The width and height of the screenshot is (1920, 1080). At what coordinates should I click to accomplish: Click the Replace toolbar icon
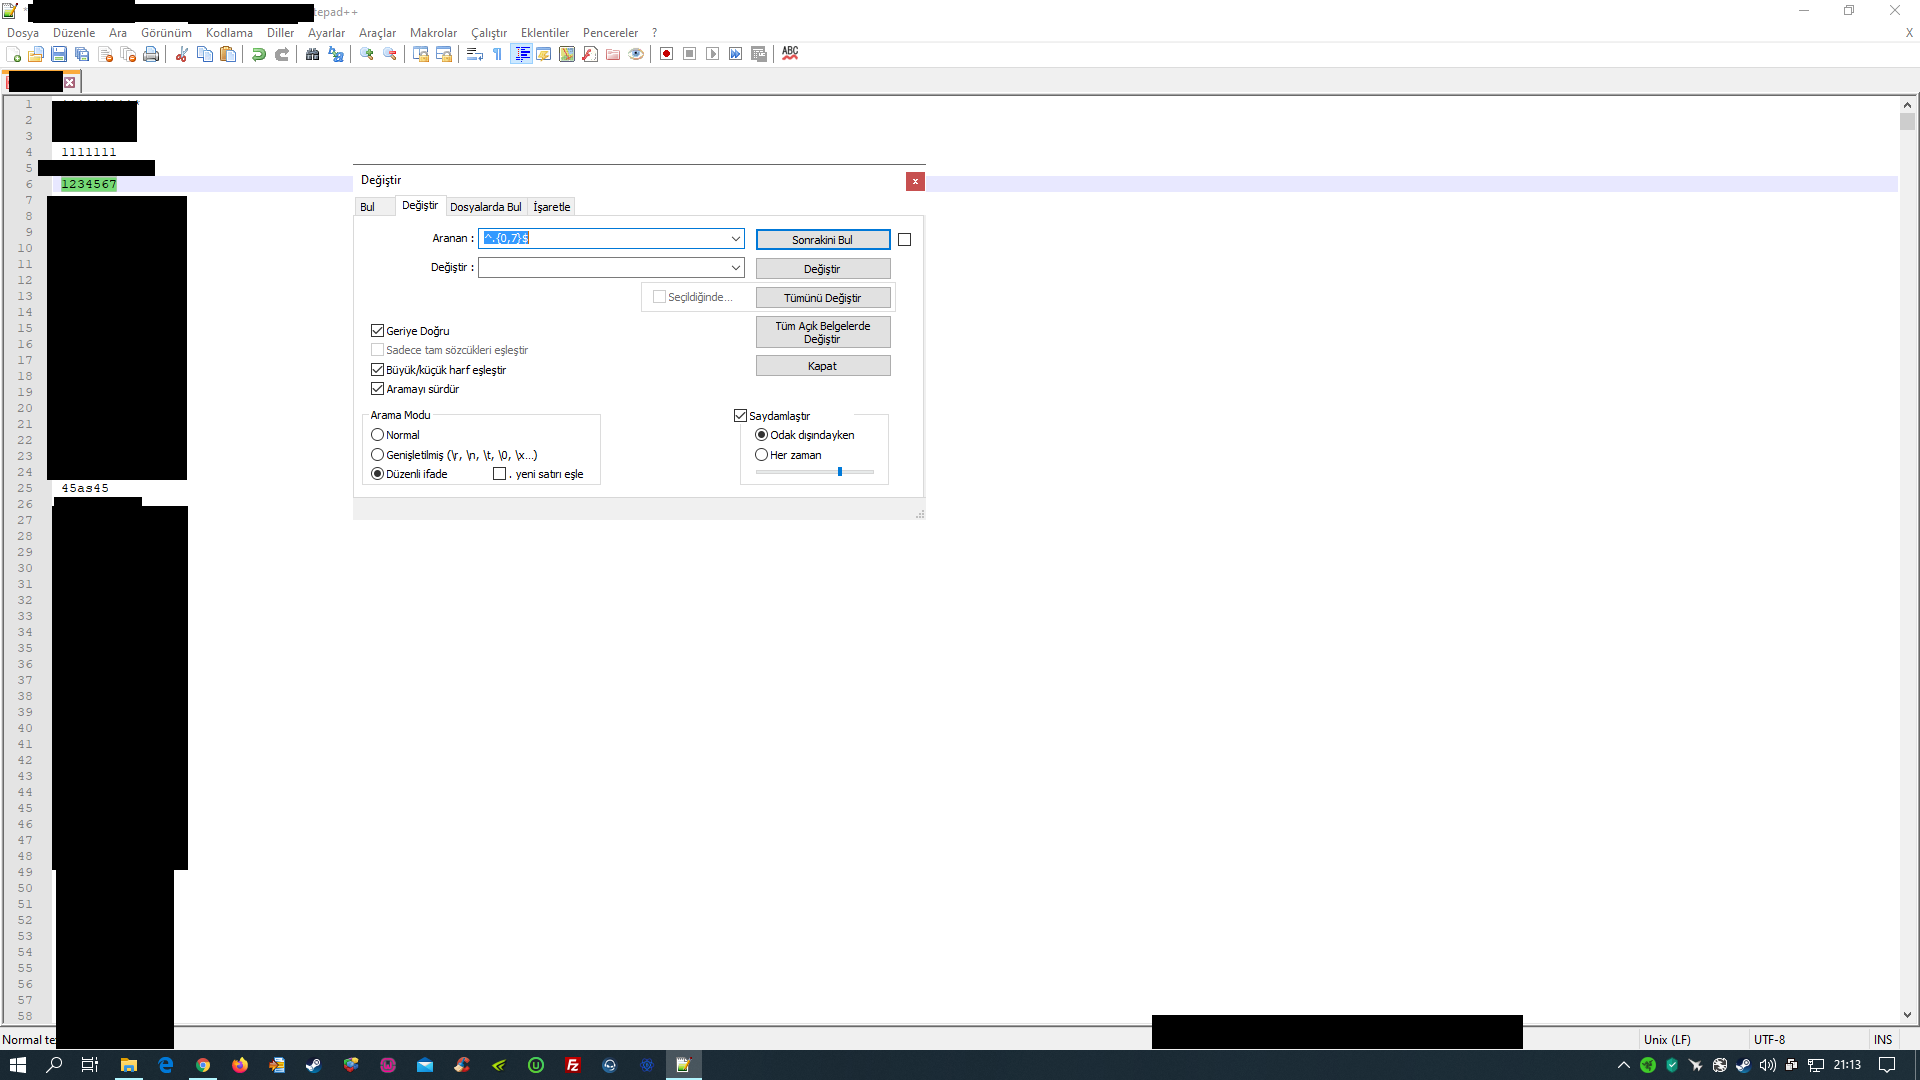coord(336,54)
